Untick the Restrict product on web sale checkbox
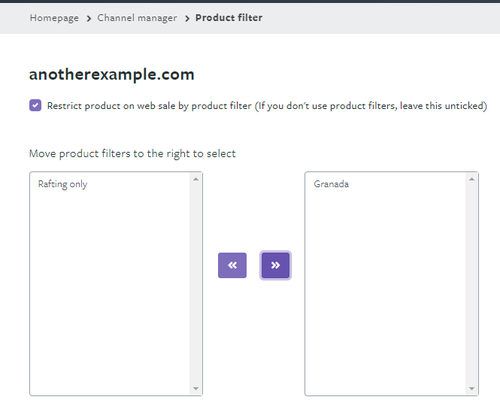 coord(35,105)
